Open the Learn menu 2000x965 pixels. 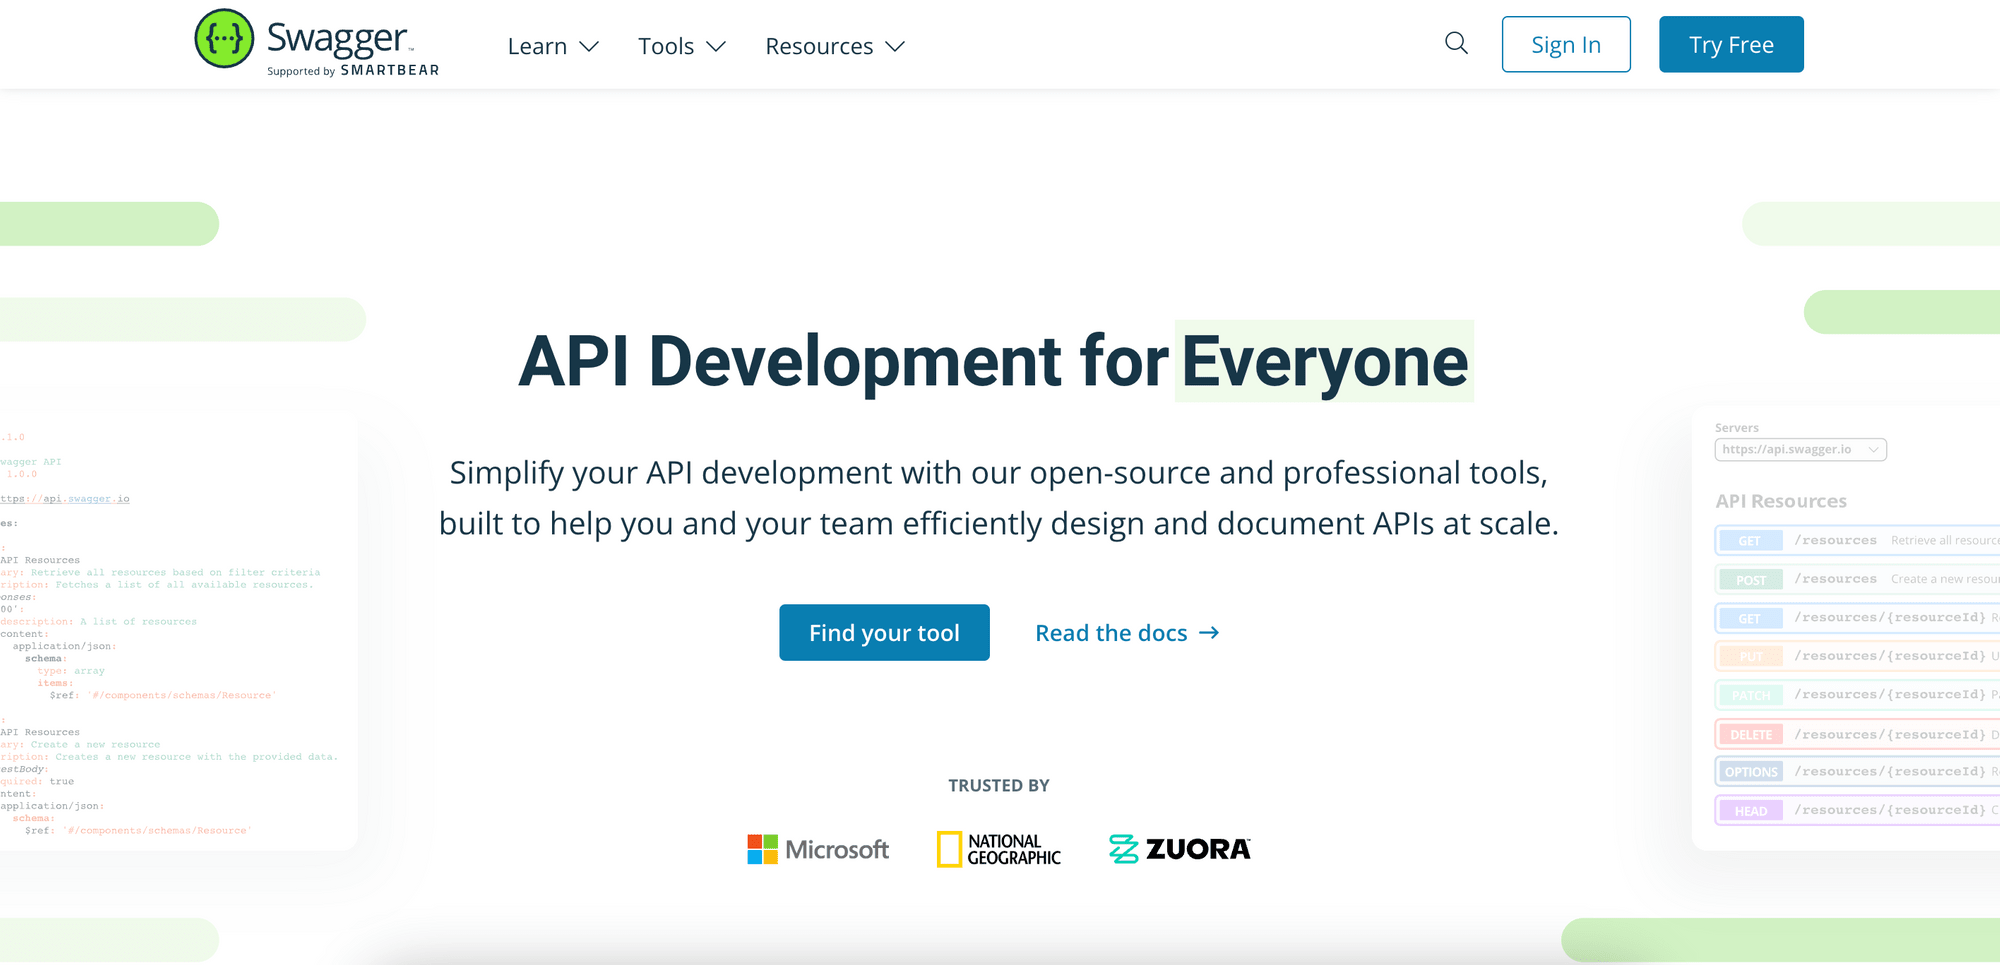click(x=552, y=46)
